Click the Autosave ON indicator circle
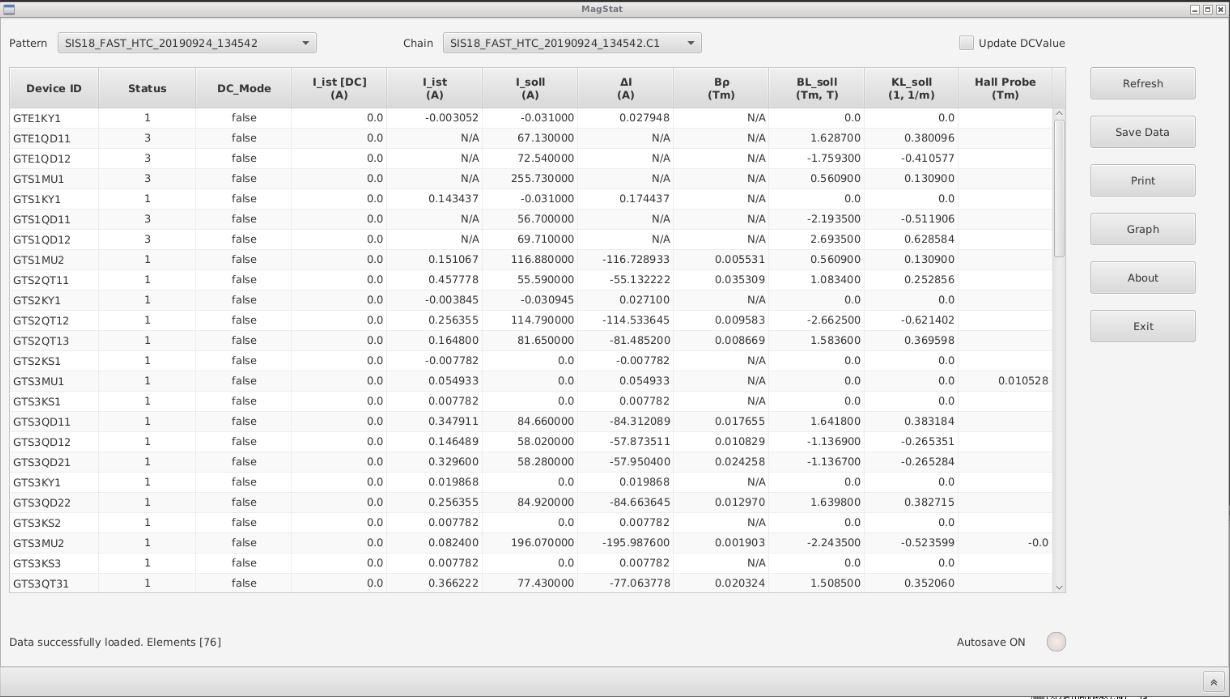This screenshot has width=1230, height=699. click(1056, 642)
